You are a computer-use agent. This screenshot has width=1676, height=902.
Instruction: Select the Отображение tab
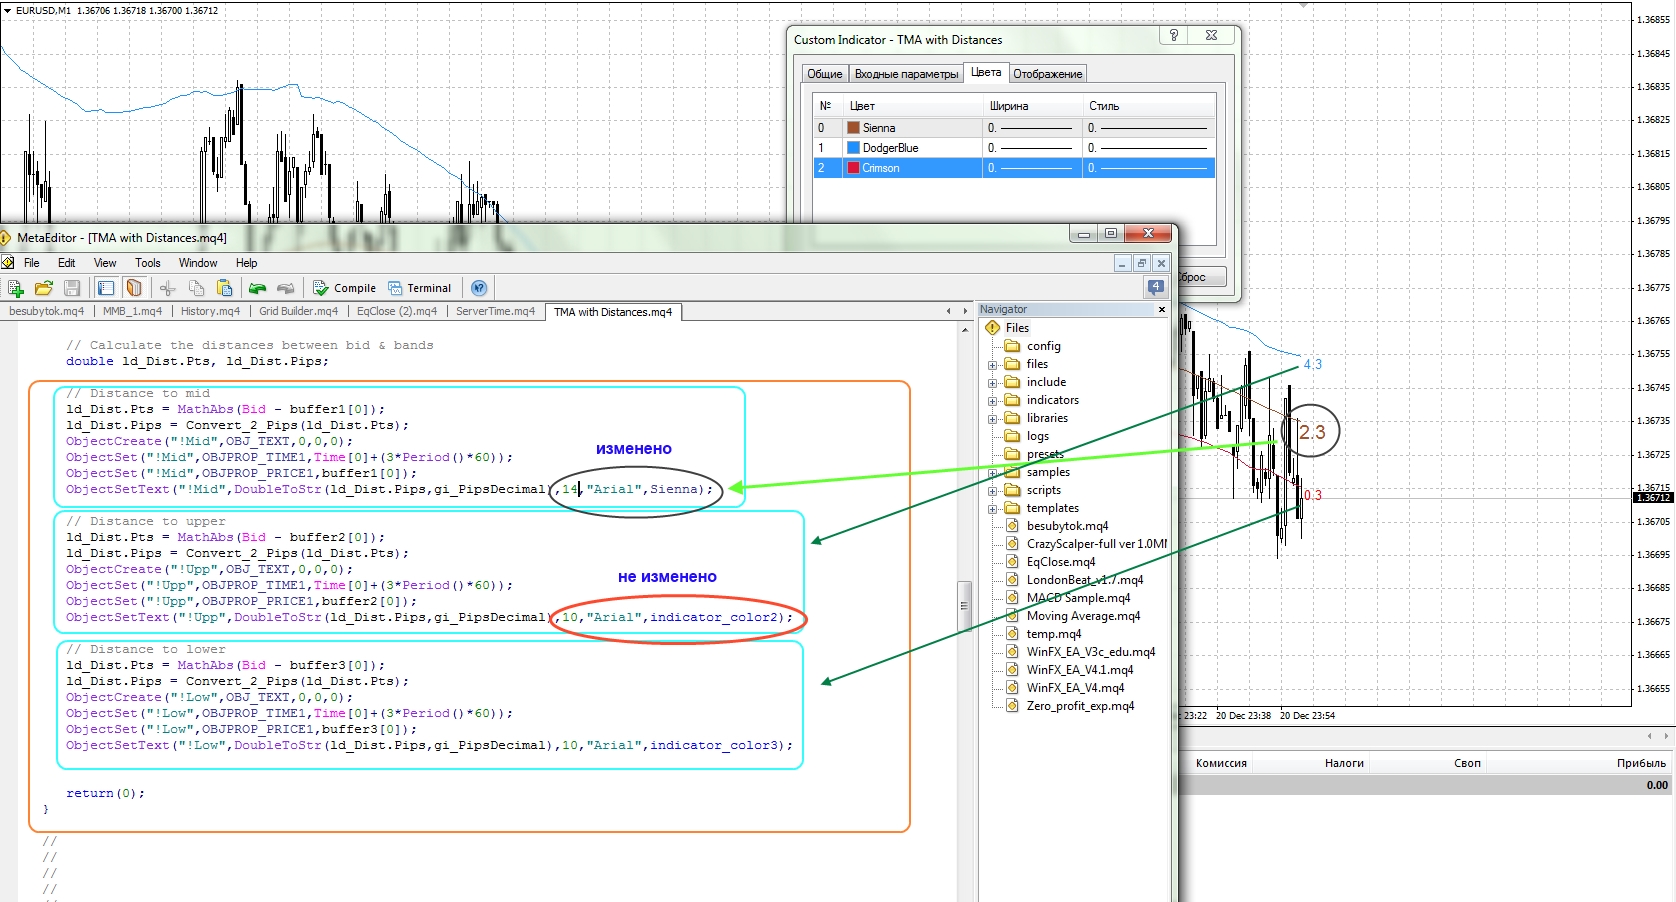[x=1047, y=74]
